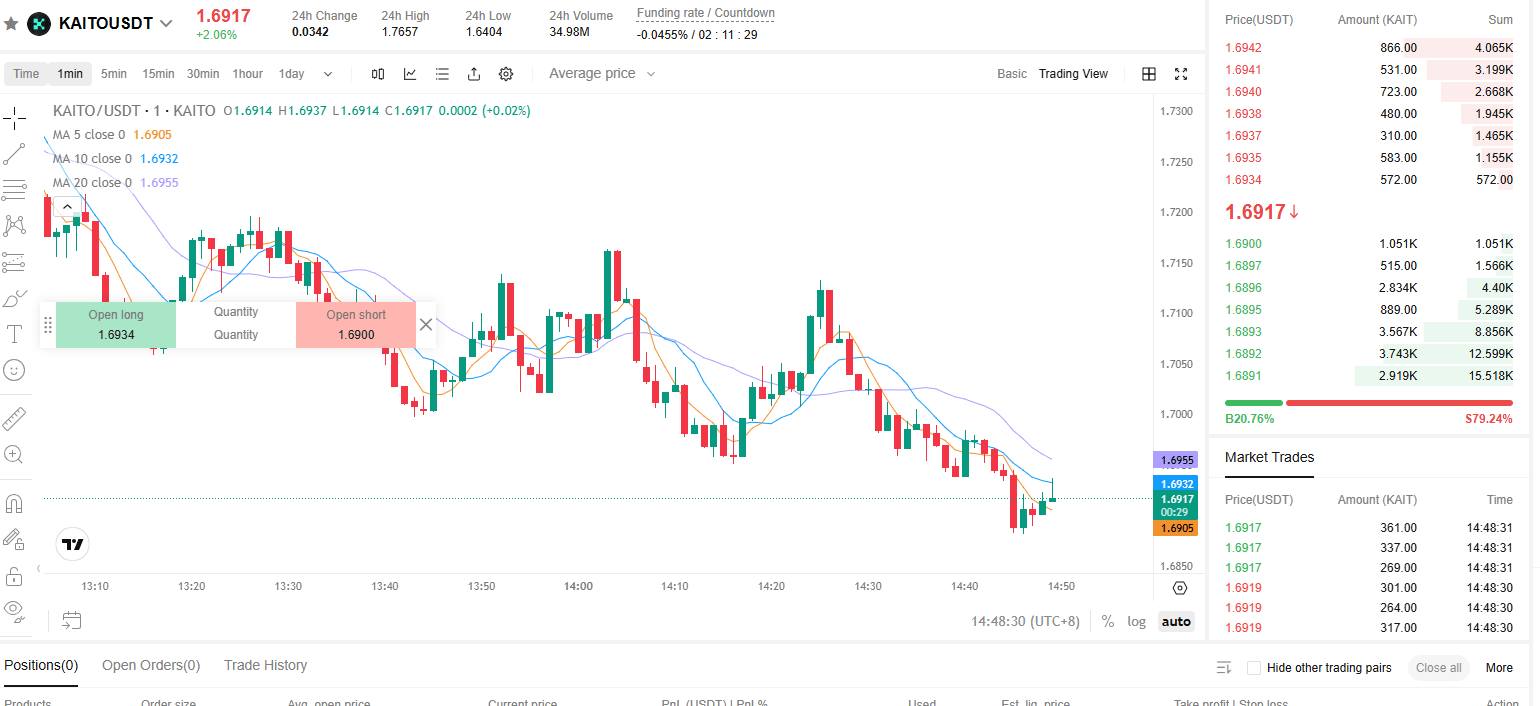This screenshot has width=1540, height=706.
Task: Add KAITOUSDT to favorites with the star
Action: (12, 23)
